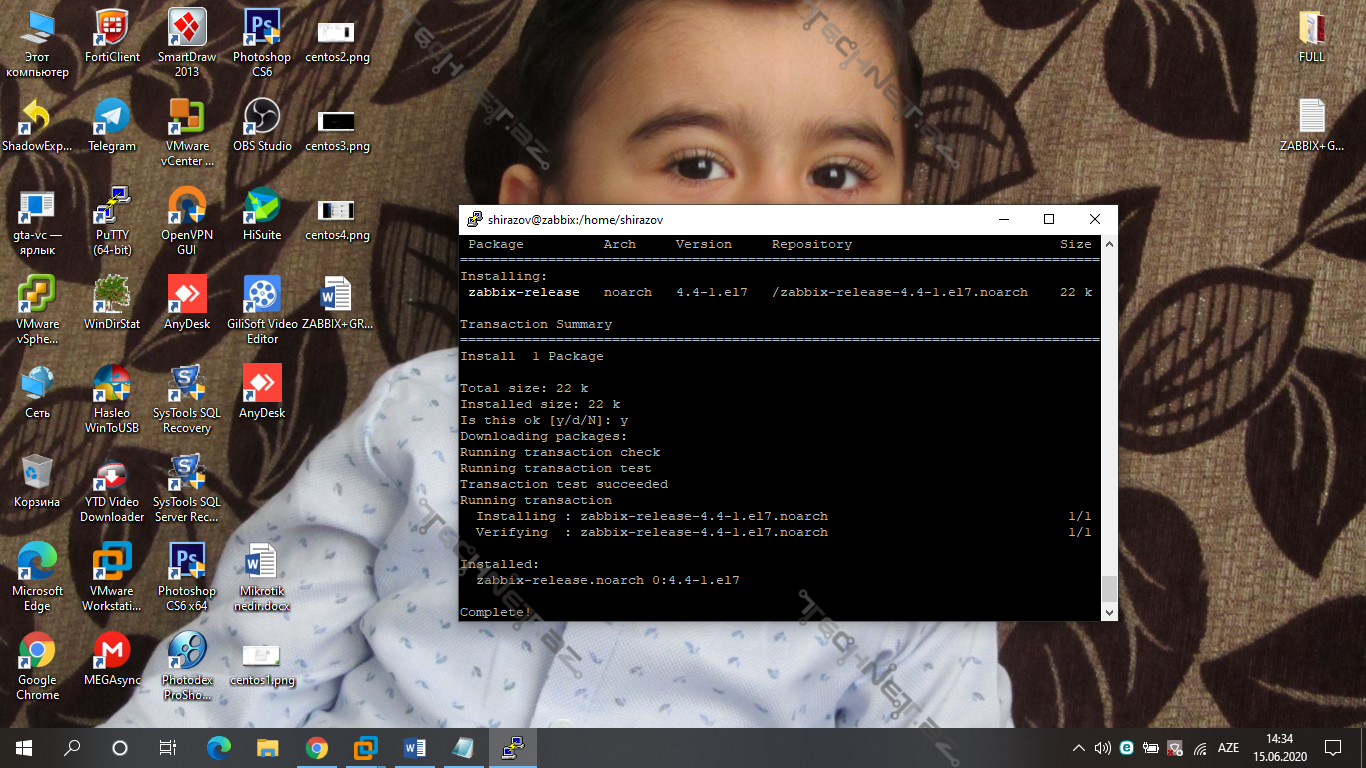
Task: Open the Mikrotik nedir.docx document
Action: (x=261, y=562)
